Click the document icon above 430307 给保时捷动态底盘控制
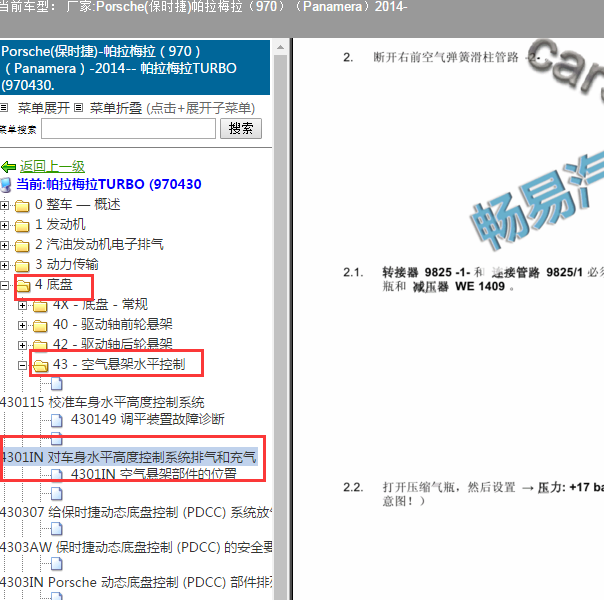Image resolution: width=604 pixels, height=600 pixels. (57, 494)
